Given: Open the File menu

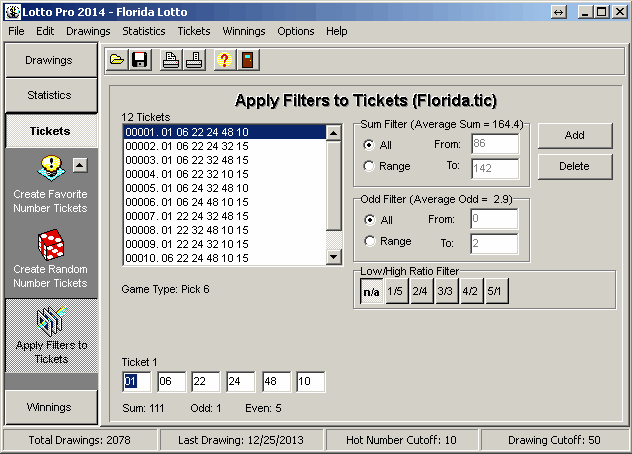Looking at the screenshot, I should [x=16, y=31].
